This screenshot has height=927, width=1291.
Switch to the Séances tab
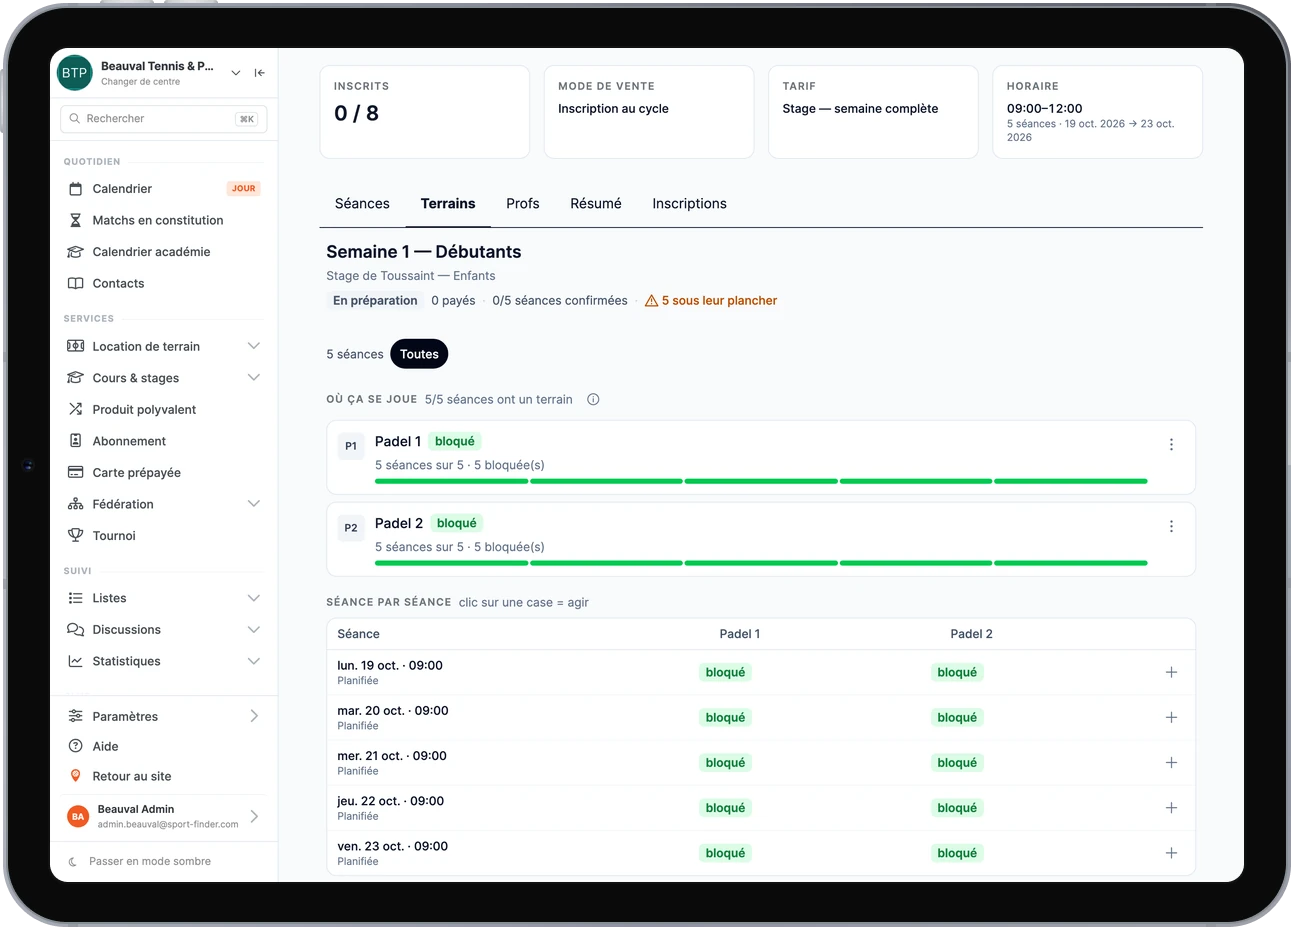(x=362, y=204)
